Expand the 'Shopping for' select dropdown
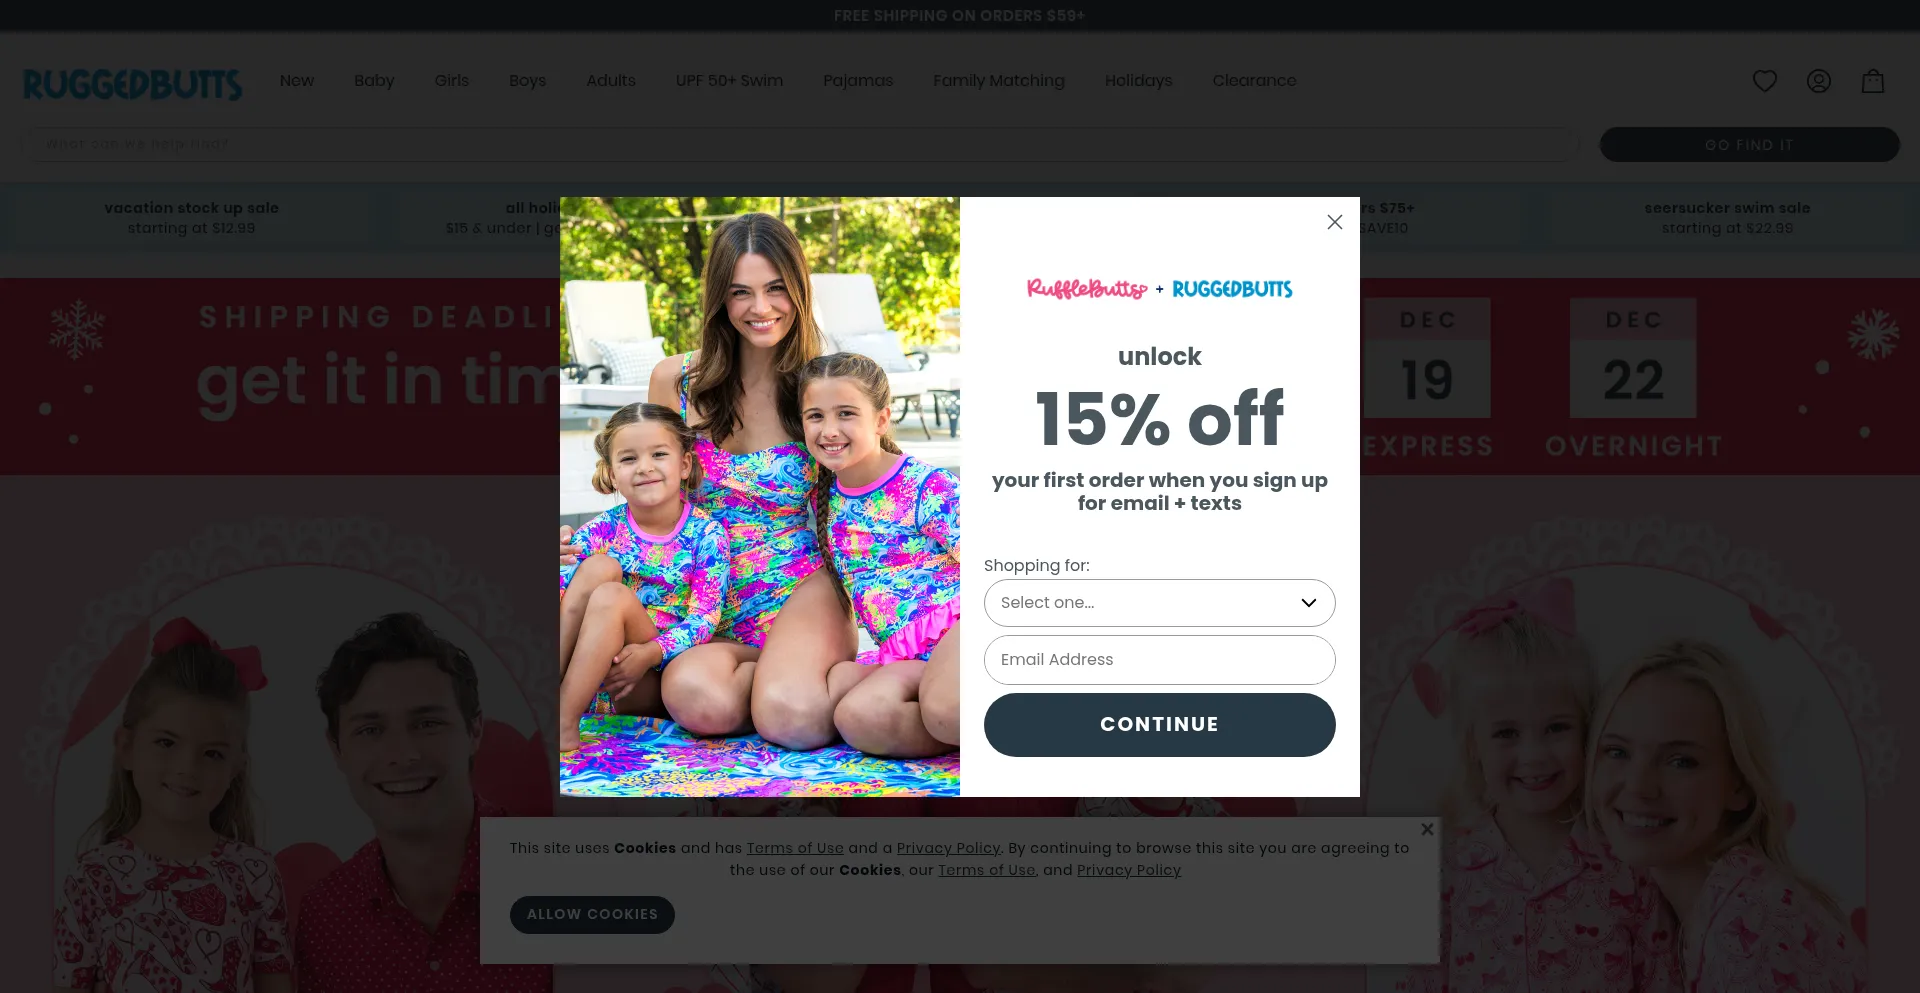Viewport: 1920px width, 993px height. pyautogui.click(x=1160, y=603)
